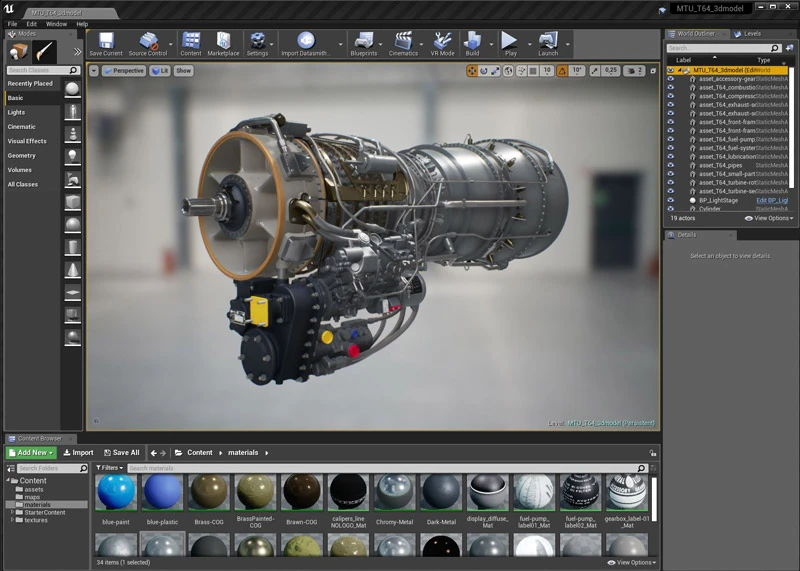This screenshot has width=800, height=571.
Task: Open the Window menu
Action: coord(57,24)
